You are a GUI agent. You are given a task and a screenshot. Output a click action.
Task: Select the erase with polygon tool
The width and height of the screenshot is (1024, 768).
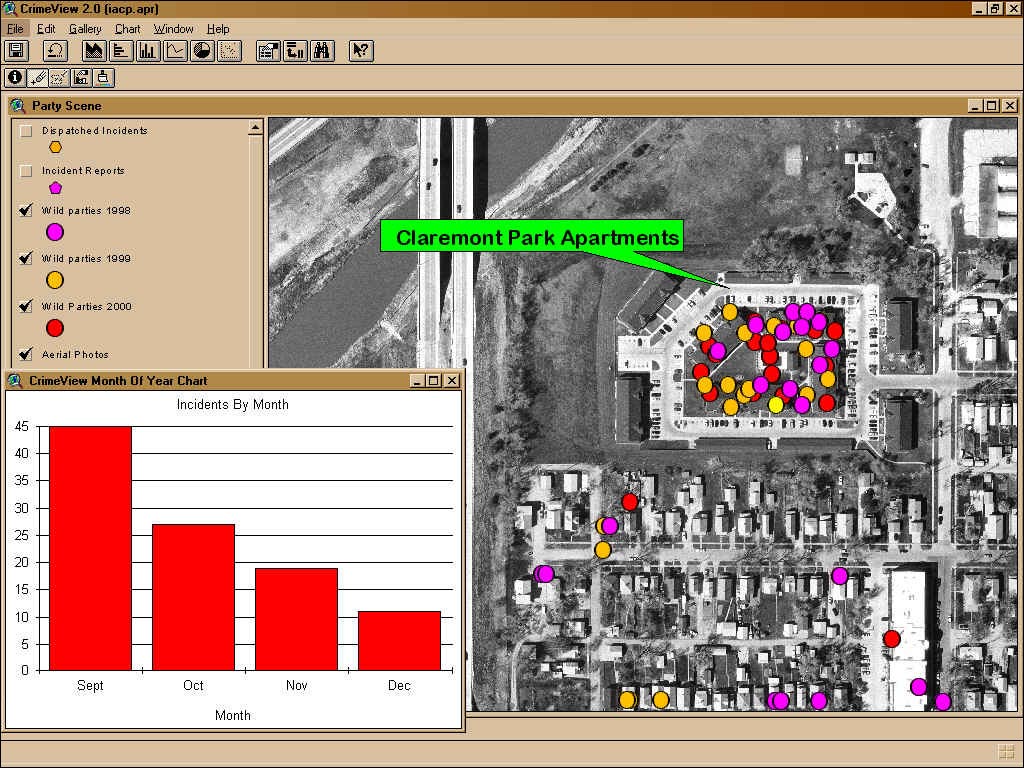[59, 78]
